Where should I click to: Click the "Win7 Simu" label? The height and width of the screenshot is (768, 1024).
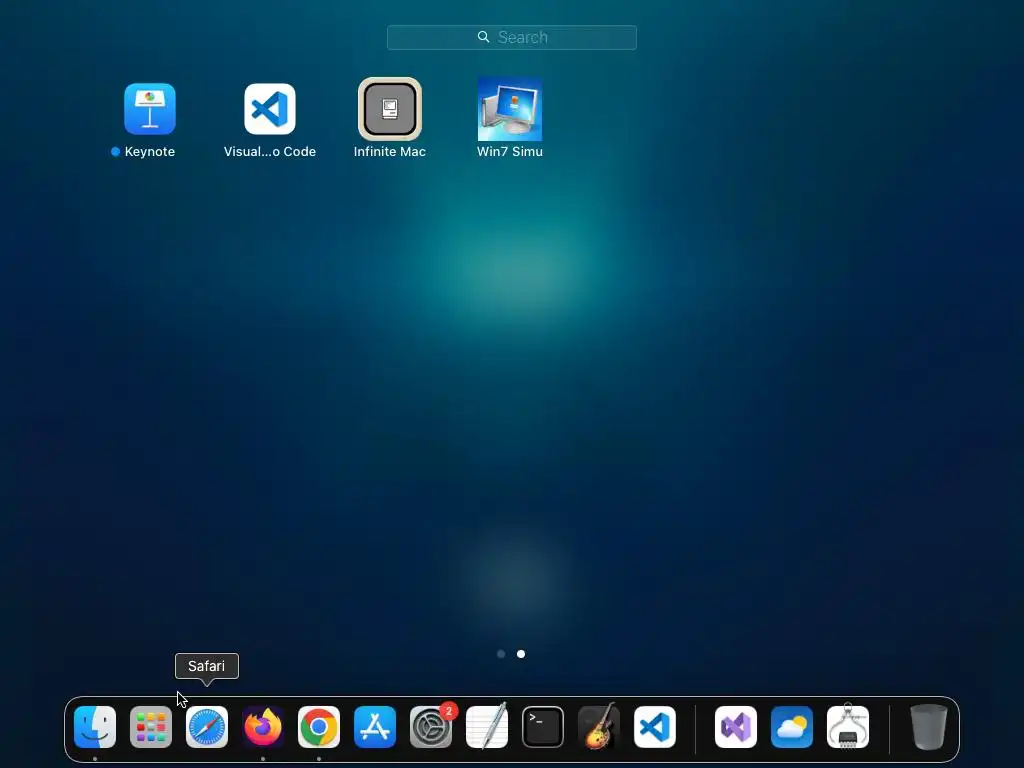510,152
